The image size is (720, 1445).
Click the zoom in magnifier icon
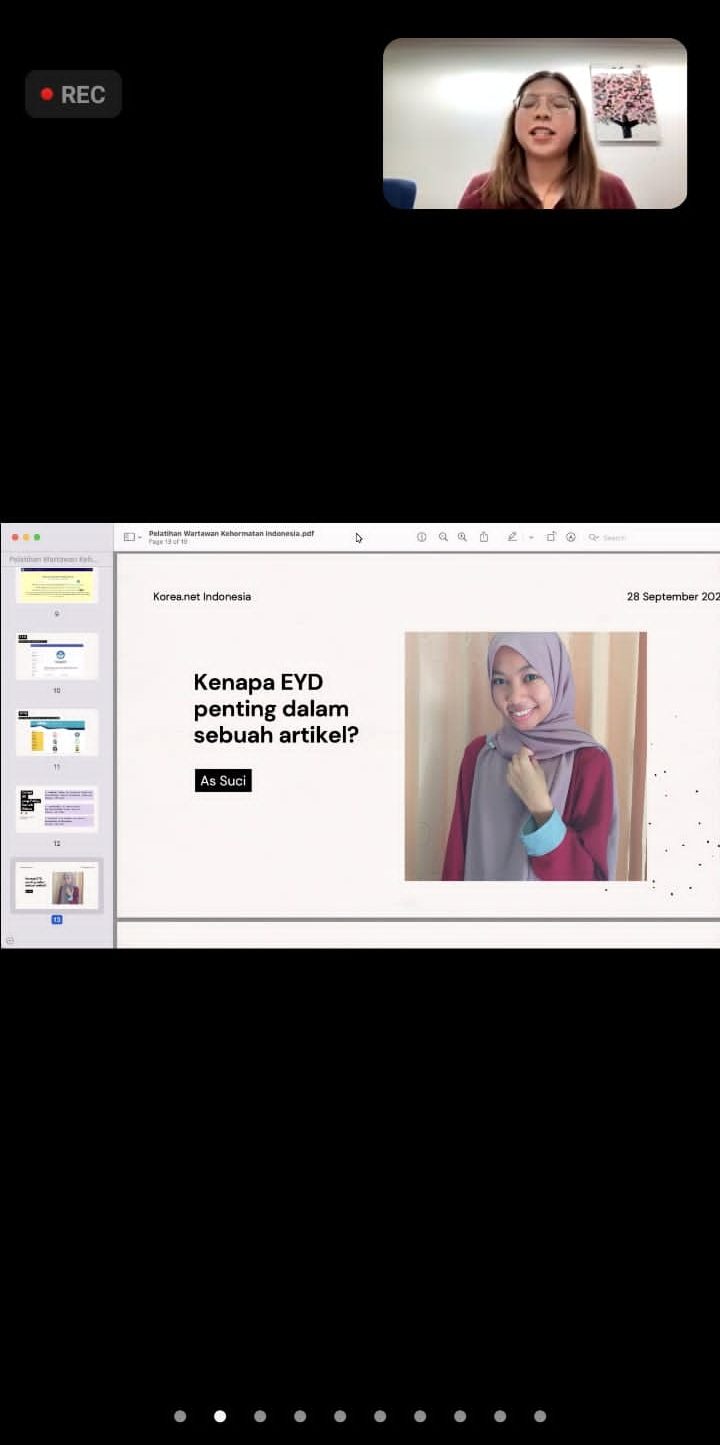(462, 537)
